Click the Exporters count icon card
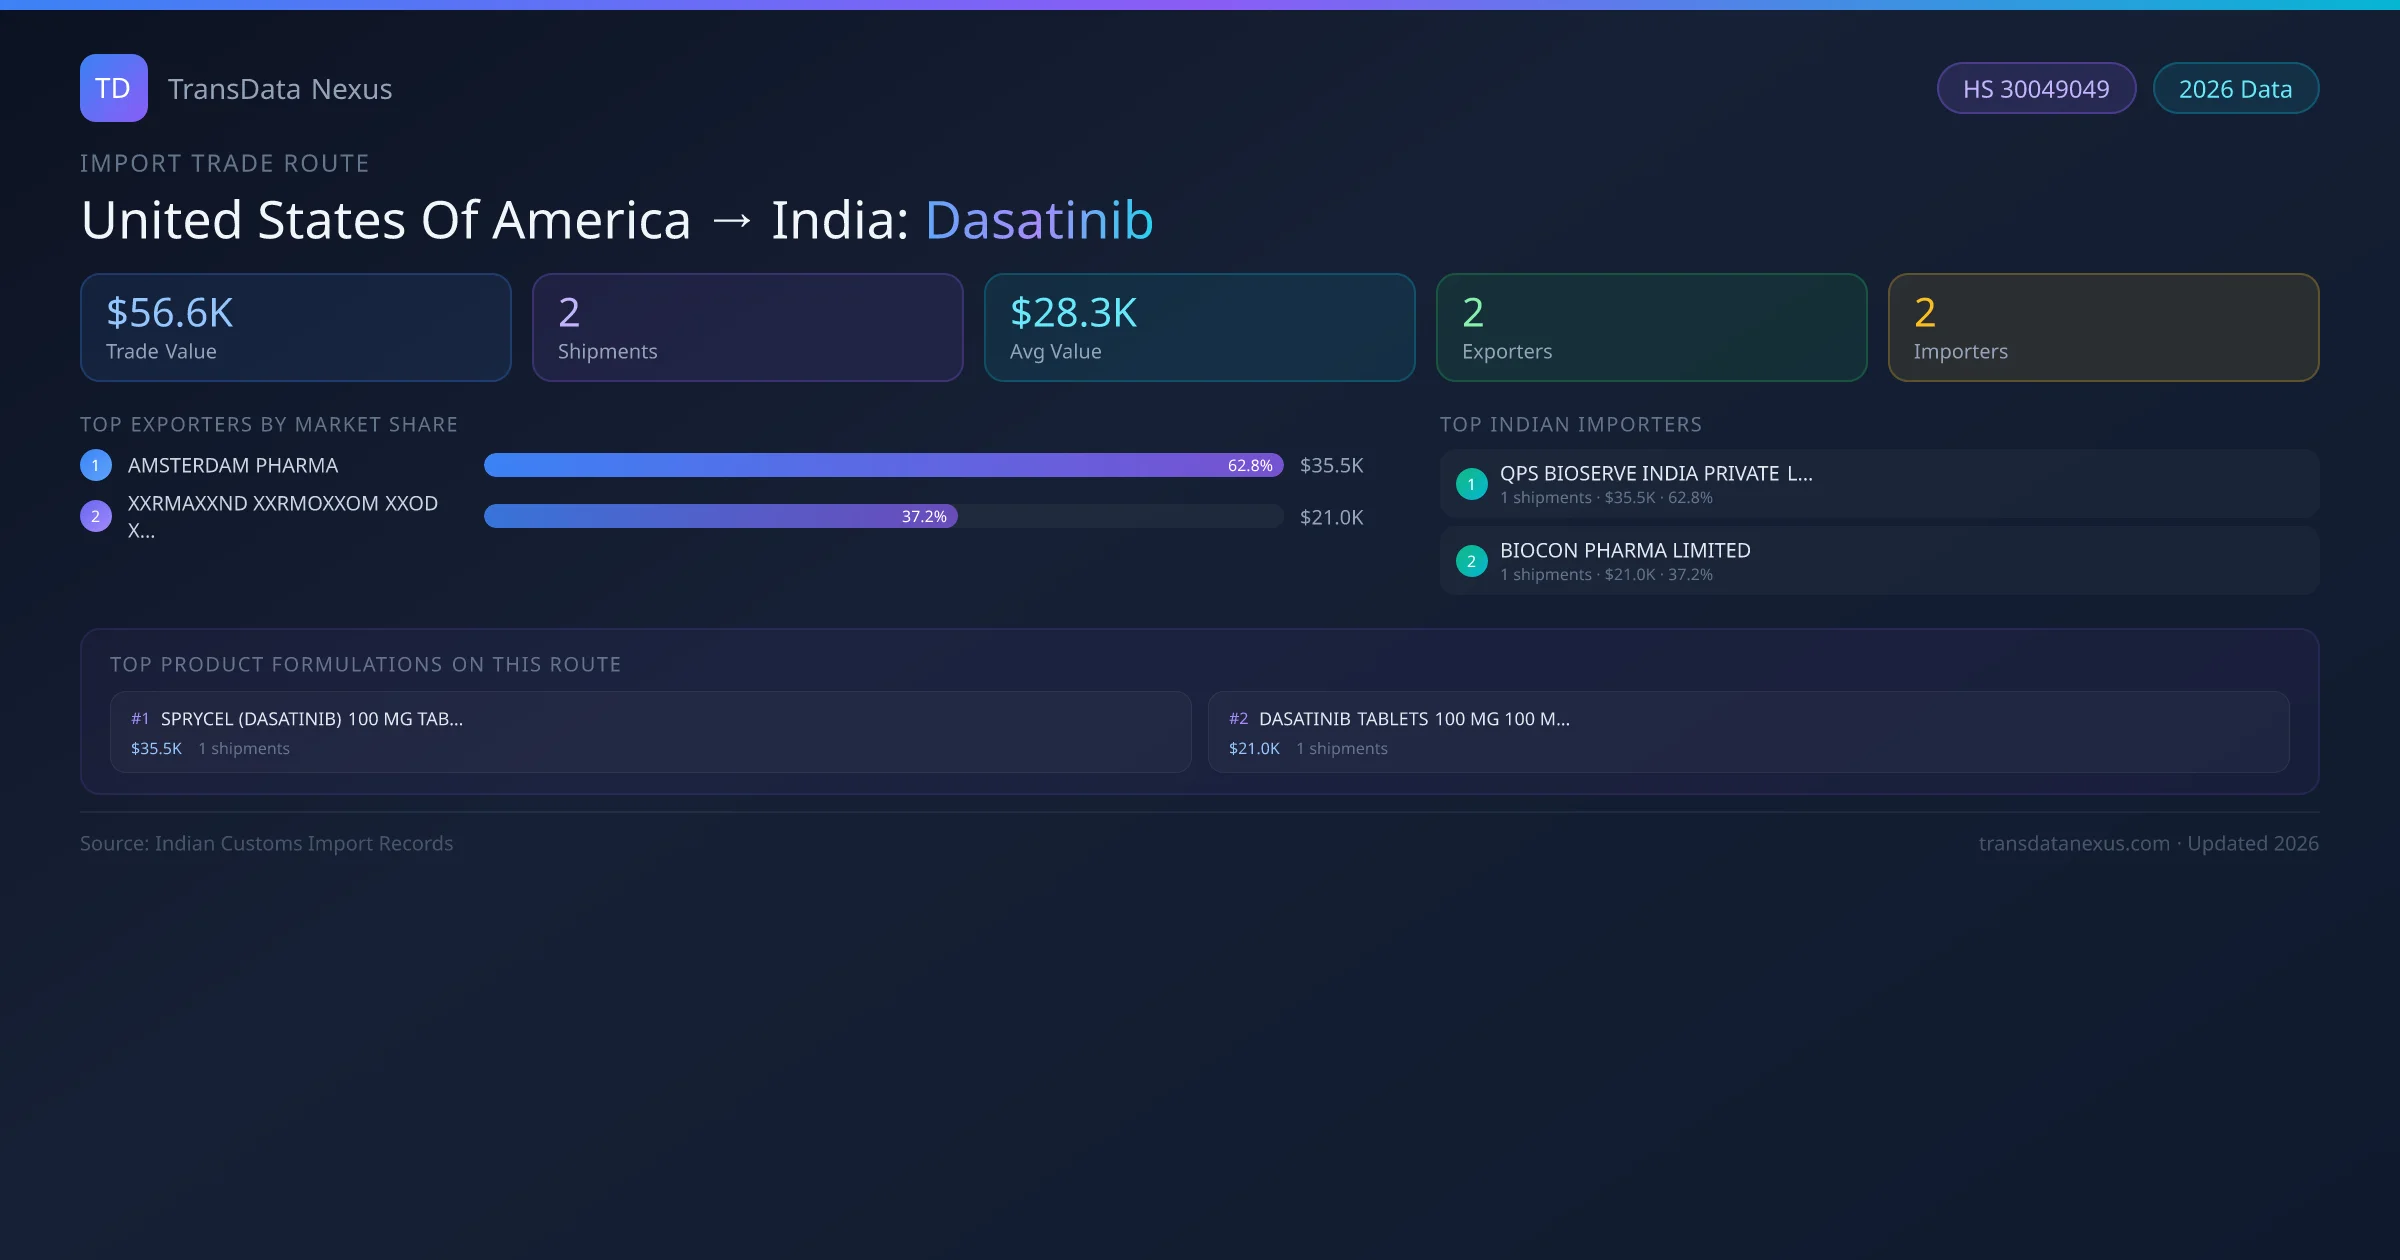The image size is (2400, 1260). point(1651,327)
